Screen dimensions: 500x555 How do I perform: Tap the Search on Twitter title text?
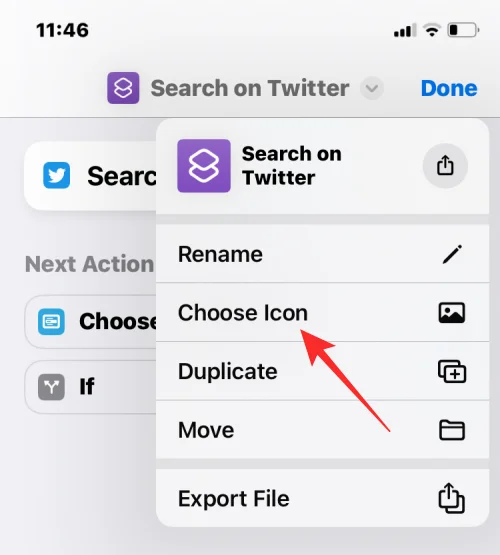250,88
